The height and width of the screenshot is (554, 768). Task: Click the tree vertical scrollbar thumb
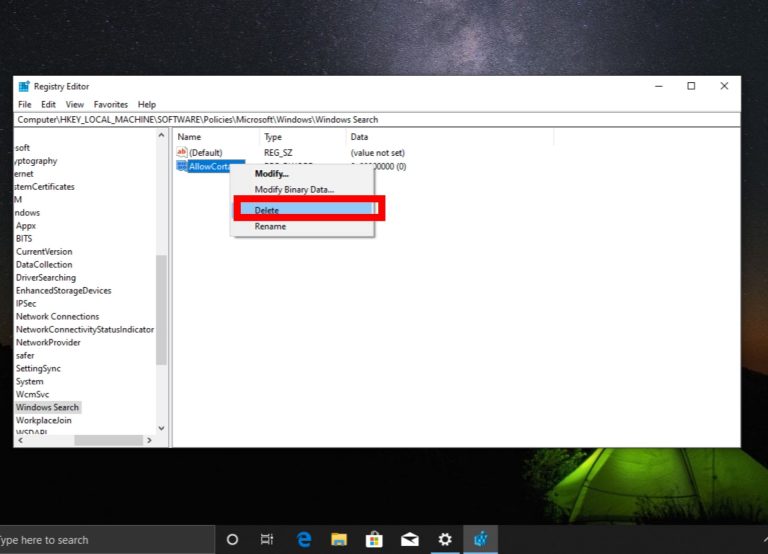(161, 310)
